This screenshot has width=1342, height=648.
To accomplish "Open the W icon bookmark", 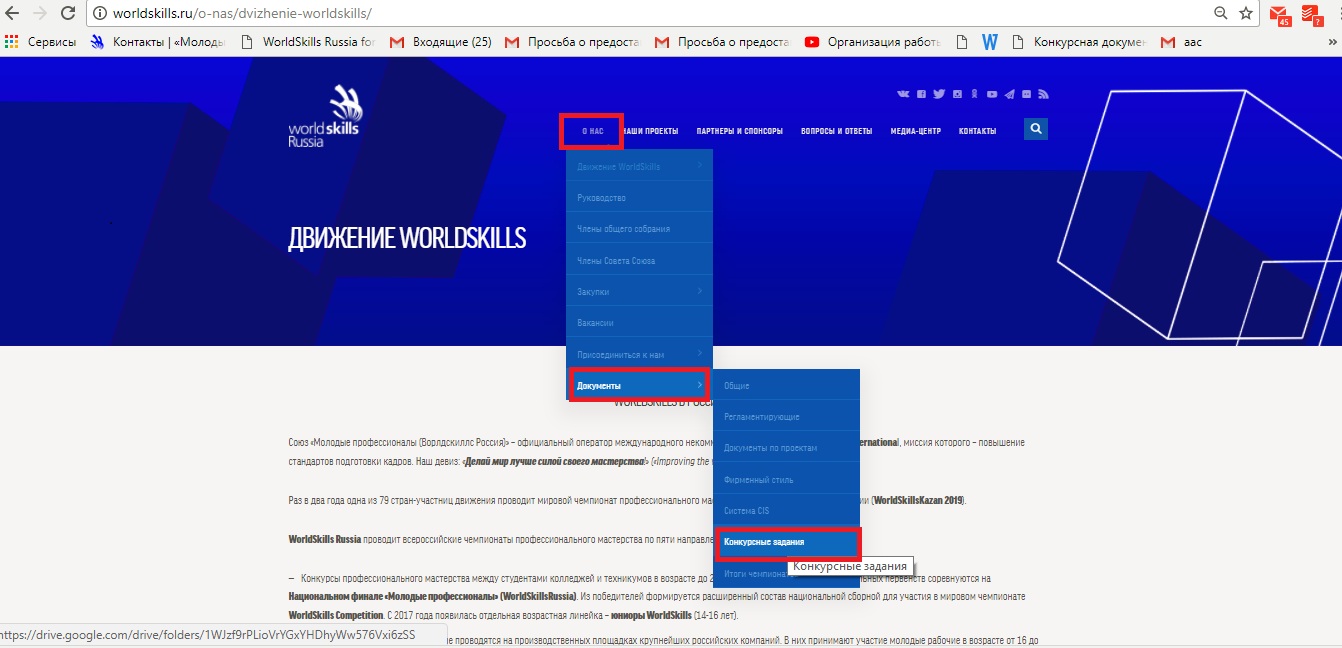I will (x=990, y=42).
